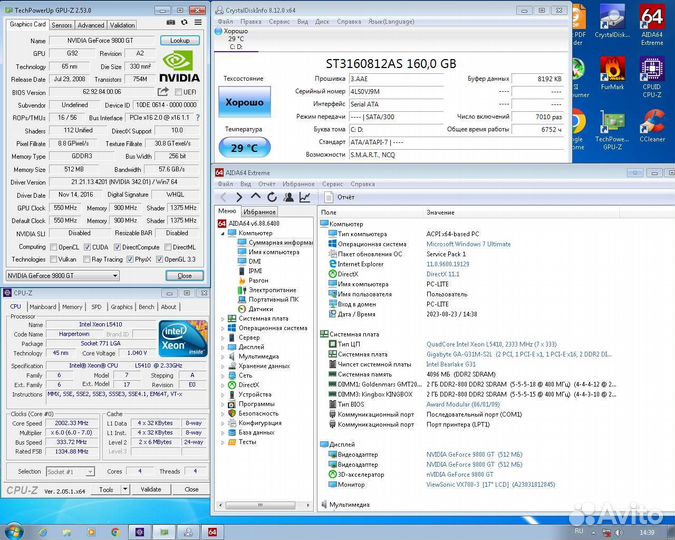Image resolution: width=675 pixels, height=540 pixels.
Task: Click the AIDA64 taskbar button
Action: pos(213,532)
